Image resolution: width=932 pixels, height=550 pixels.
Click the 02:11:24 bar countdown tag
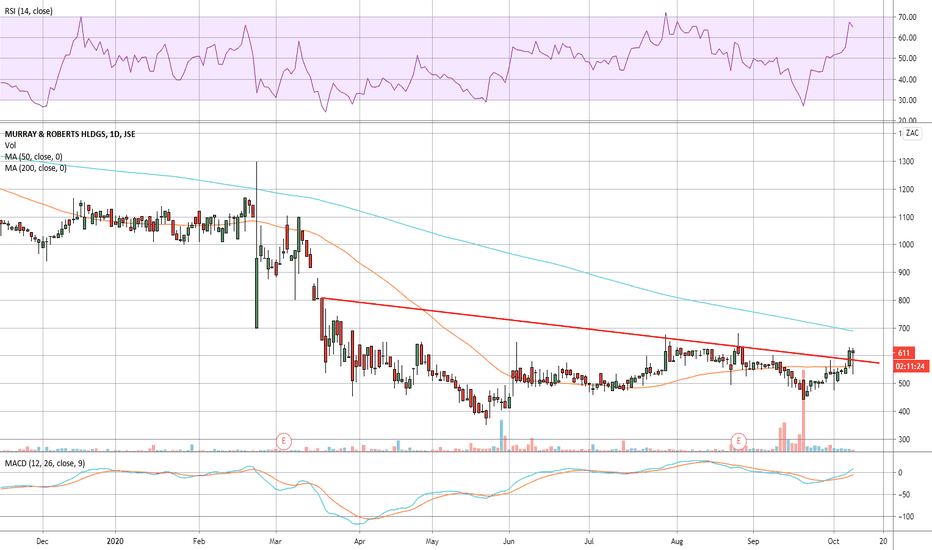click(909, 366)
